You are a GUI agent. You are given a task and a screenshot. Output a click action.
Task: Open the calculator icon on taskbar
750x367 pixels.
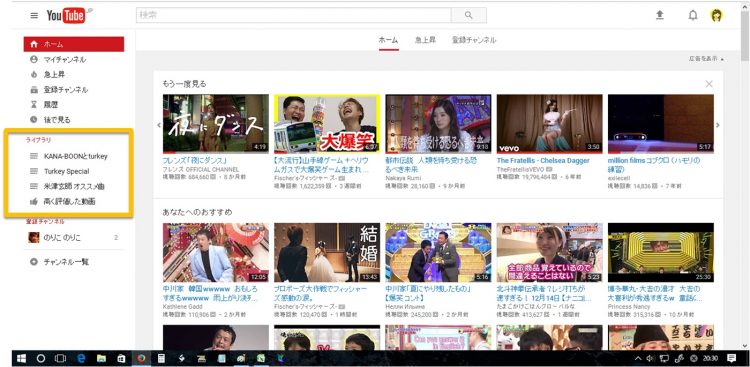click(x=161, y=358)
